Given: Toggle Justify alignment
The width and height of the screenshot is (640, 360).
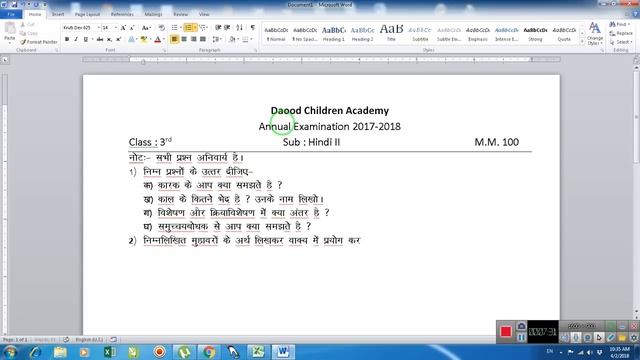Looking at the screenshot, I should (203, 39).
